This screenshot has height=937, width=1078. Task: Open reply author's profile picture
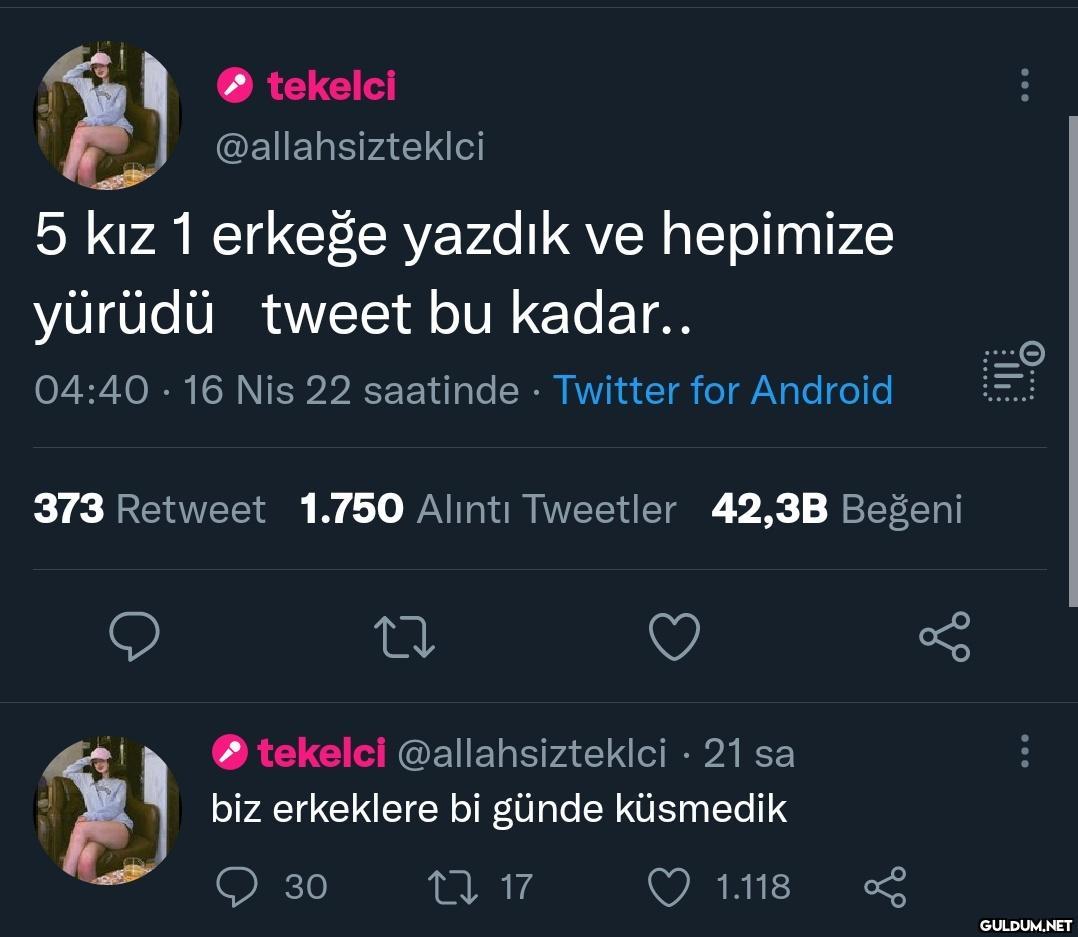click(108, 810)
